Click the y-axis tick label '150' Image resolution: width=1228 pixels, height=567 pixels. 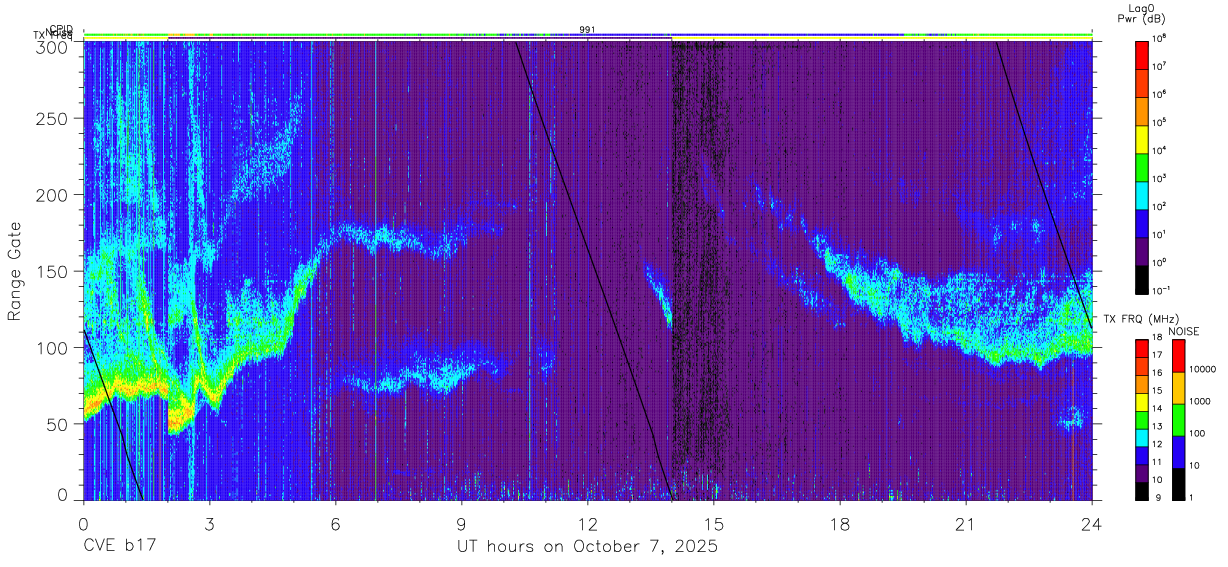[52, 271]
